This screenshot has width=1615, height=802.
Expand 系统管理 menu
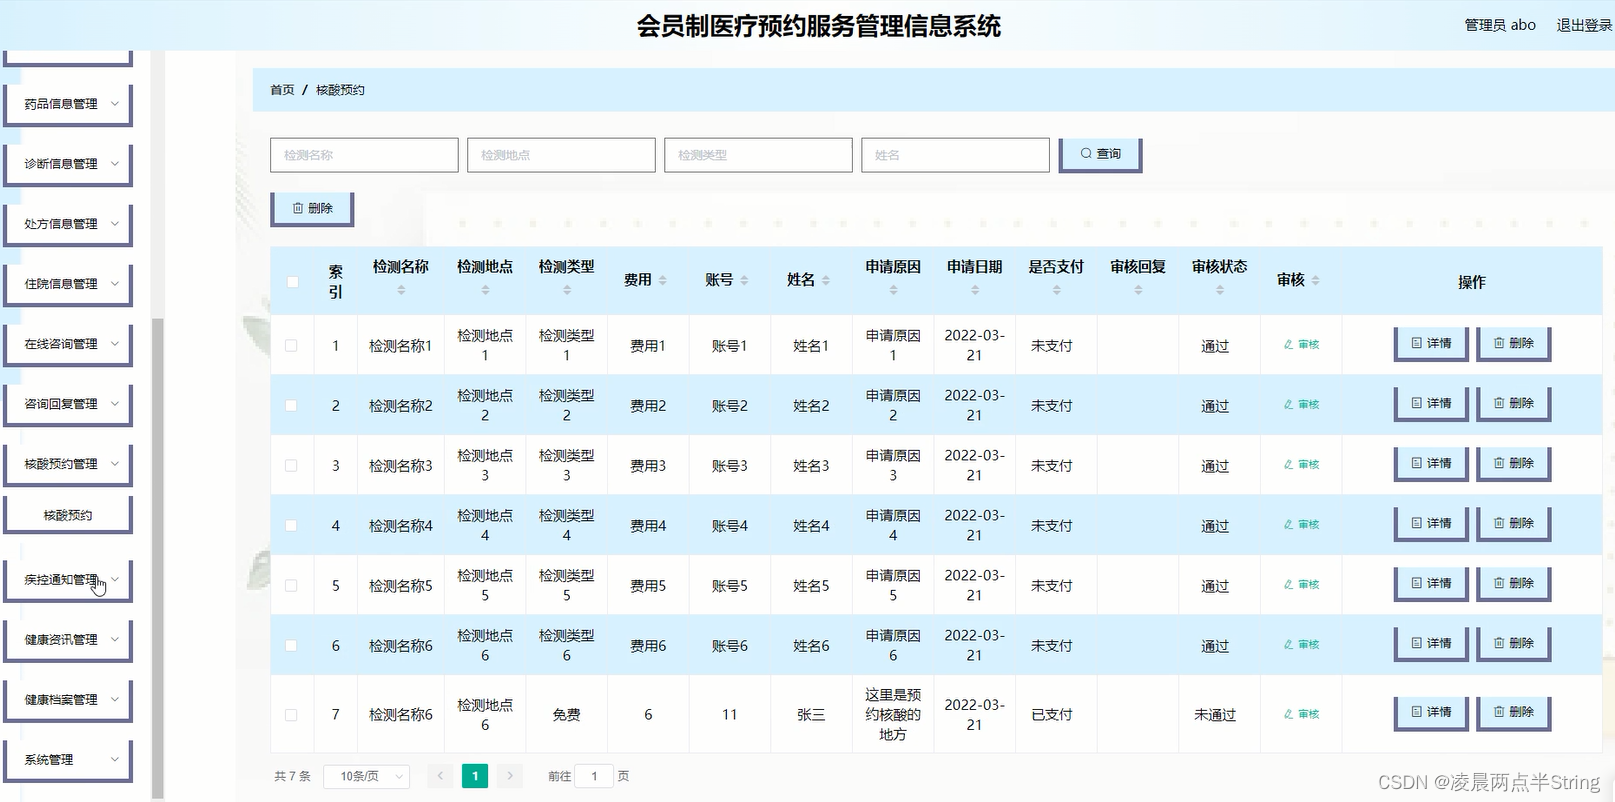tap(68, 760)
